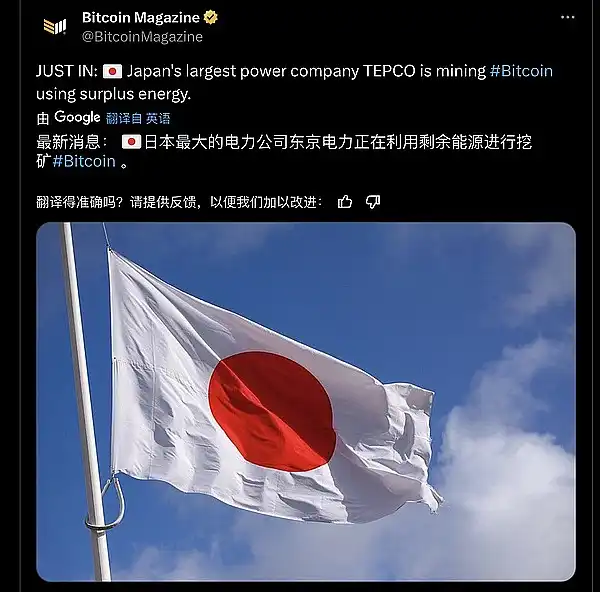This screenshot has height=592, width=600.
Task: Click the translation feedback prompt text
Action: click(179, 202)
